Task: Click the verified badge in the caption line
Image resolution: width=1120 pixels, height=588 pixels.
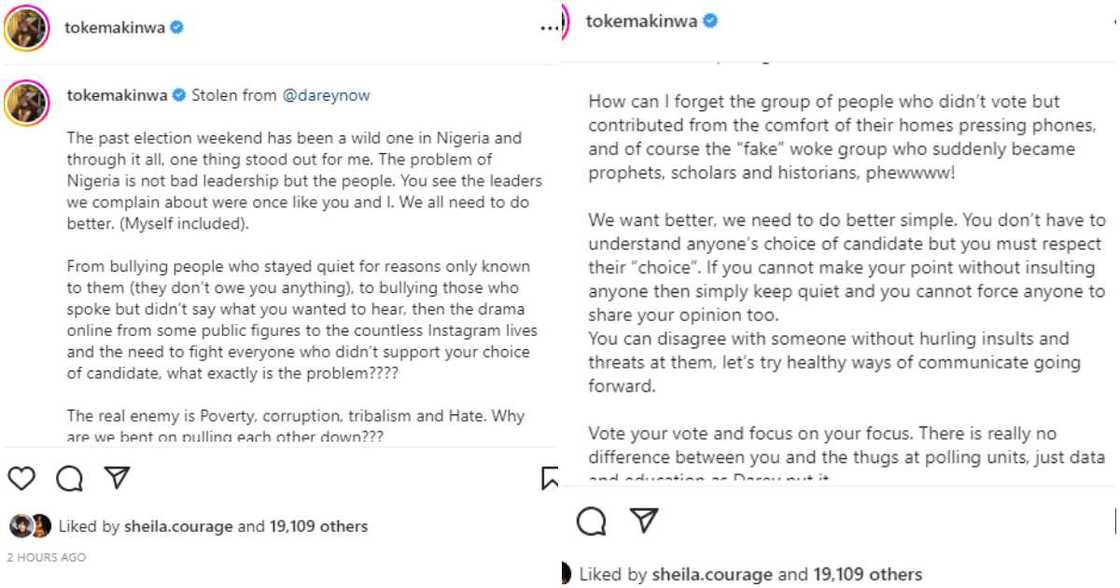Action: [180, 95]
